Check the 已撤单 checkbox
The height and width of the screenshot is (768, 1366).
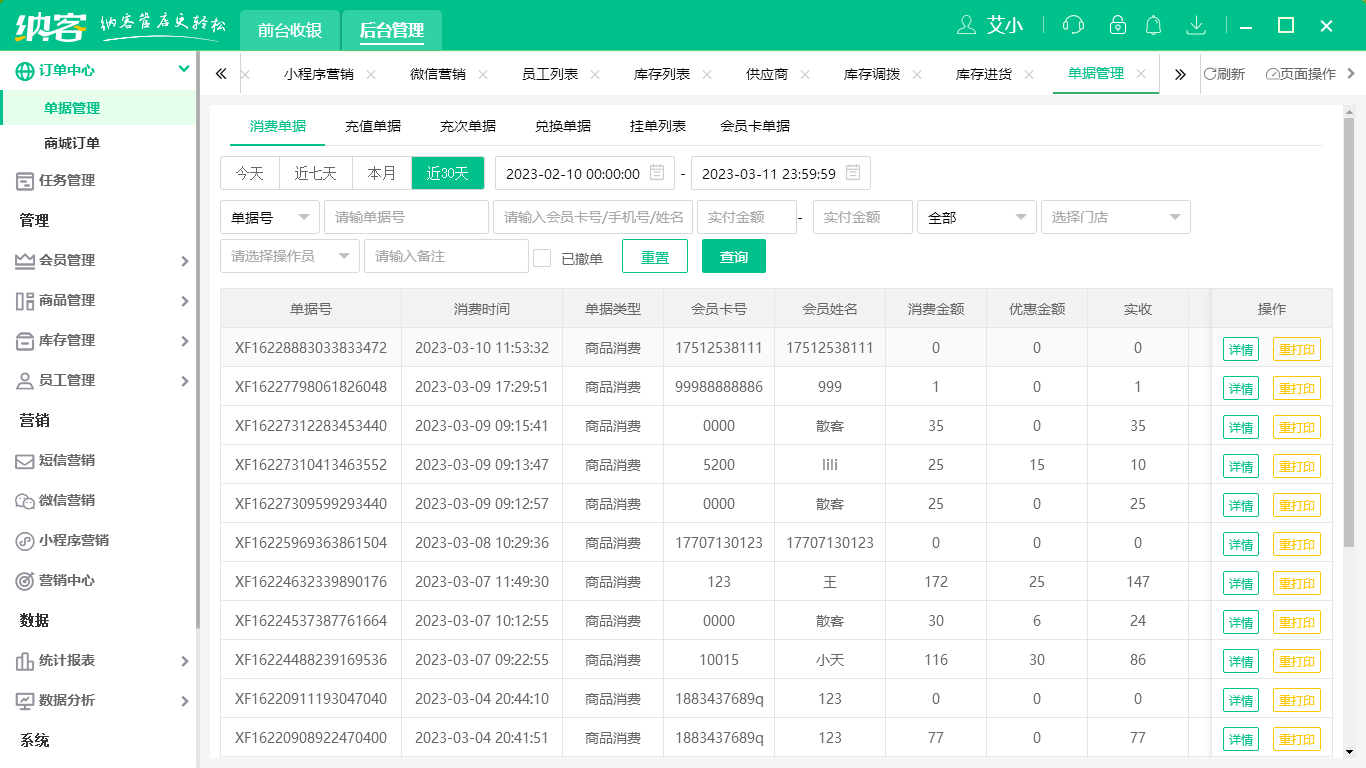click(542, 258)
